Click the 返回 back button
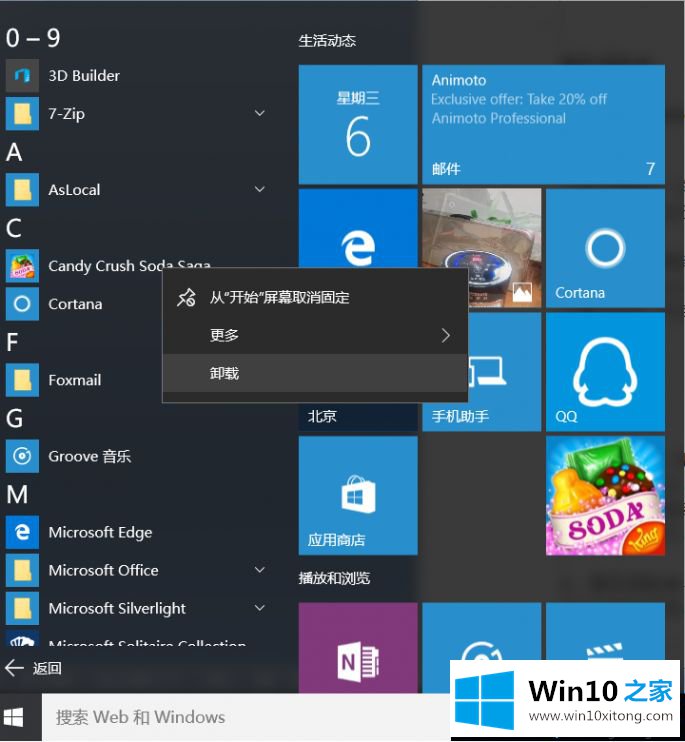This screenshot has width=685, height=742. click(33, 668)
